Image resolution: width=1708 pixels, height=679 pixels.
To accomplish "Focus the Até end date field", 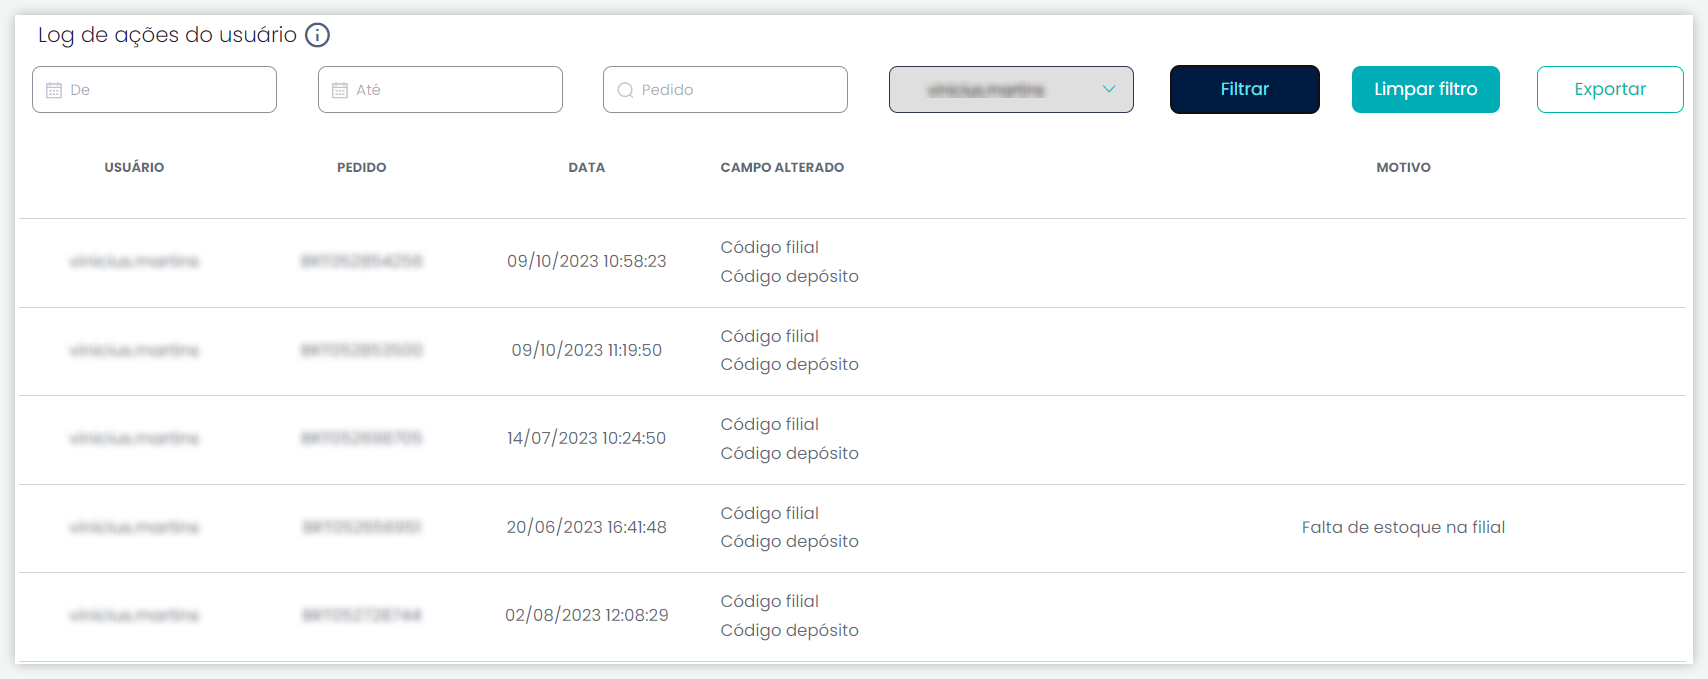I will point(440,90).
